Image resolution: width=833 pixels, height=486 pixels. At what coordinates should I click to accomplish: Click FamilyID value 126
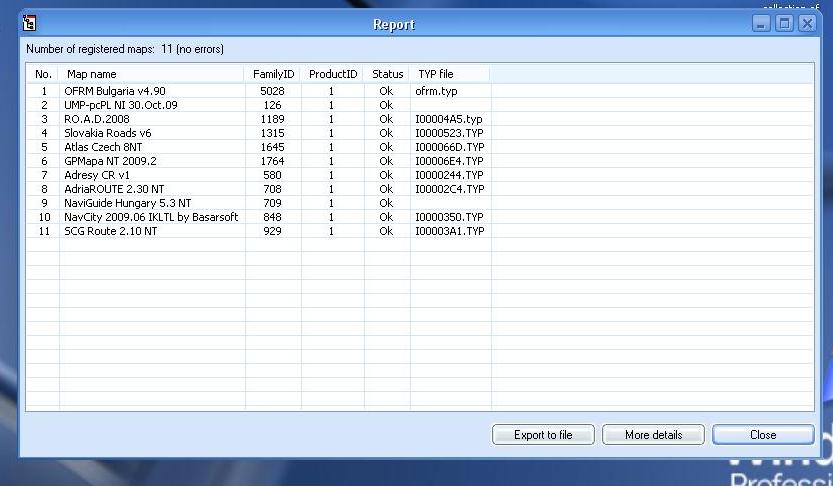click(272, 105)
